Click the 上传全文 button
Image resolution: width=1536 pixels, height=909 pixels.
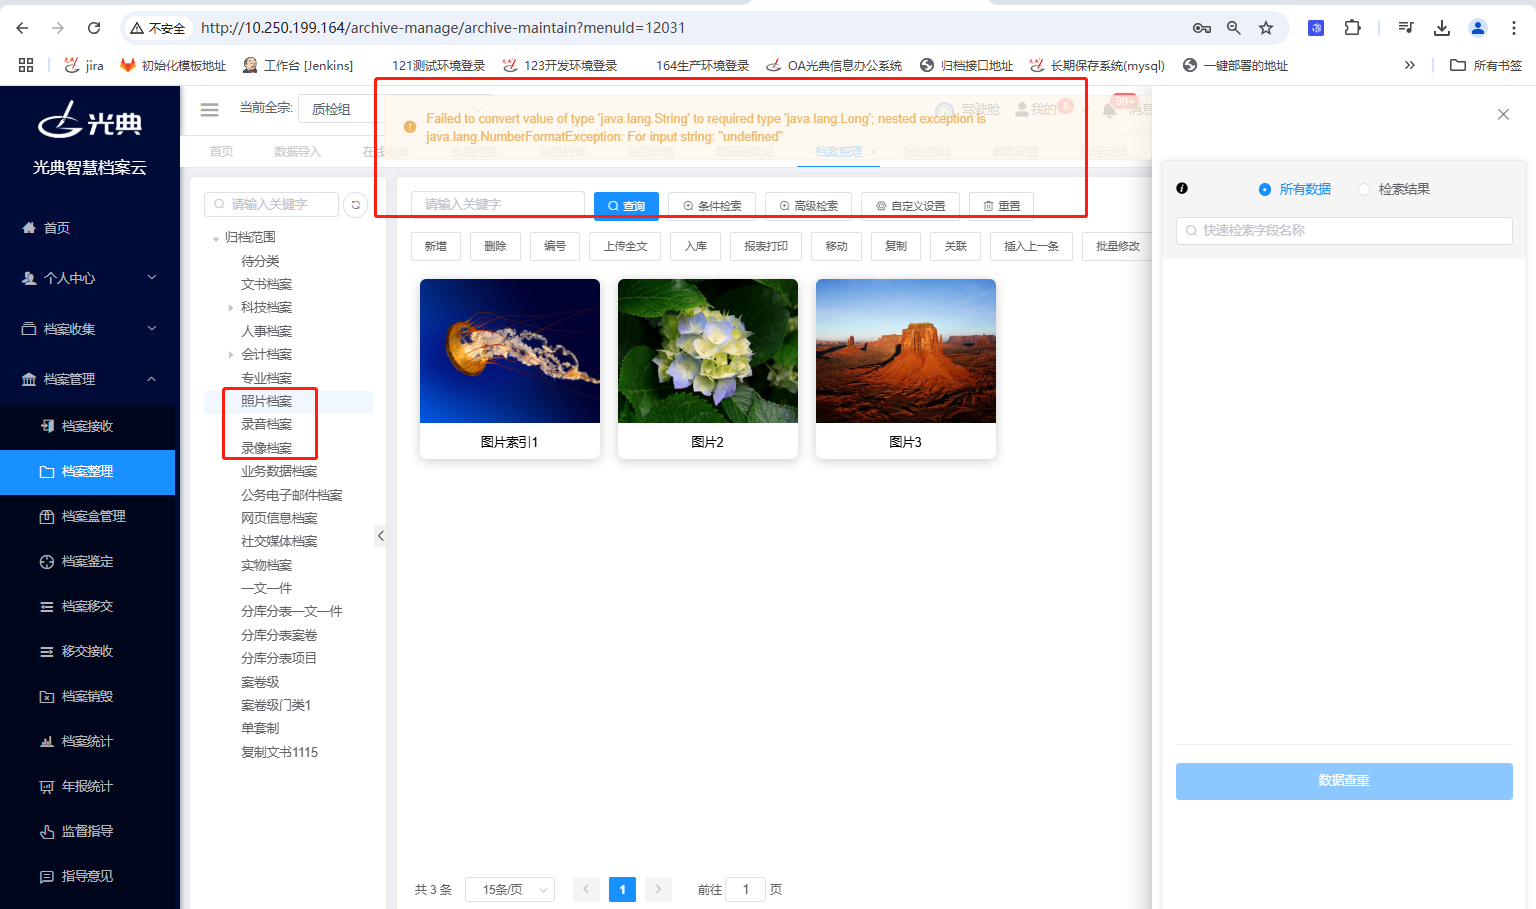click(x=625, y=246)
